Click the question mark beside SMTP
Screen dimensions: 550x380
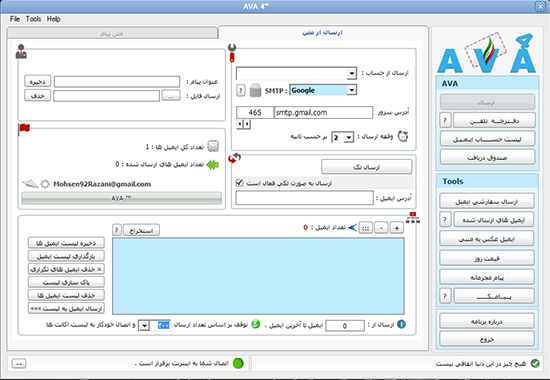coord(240,91)
